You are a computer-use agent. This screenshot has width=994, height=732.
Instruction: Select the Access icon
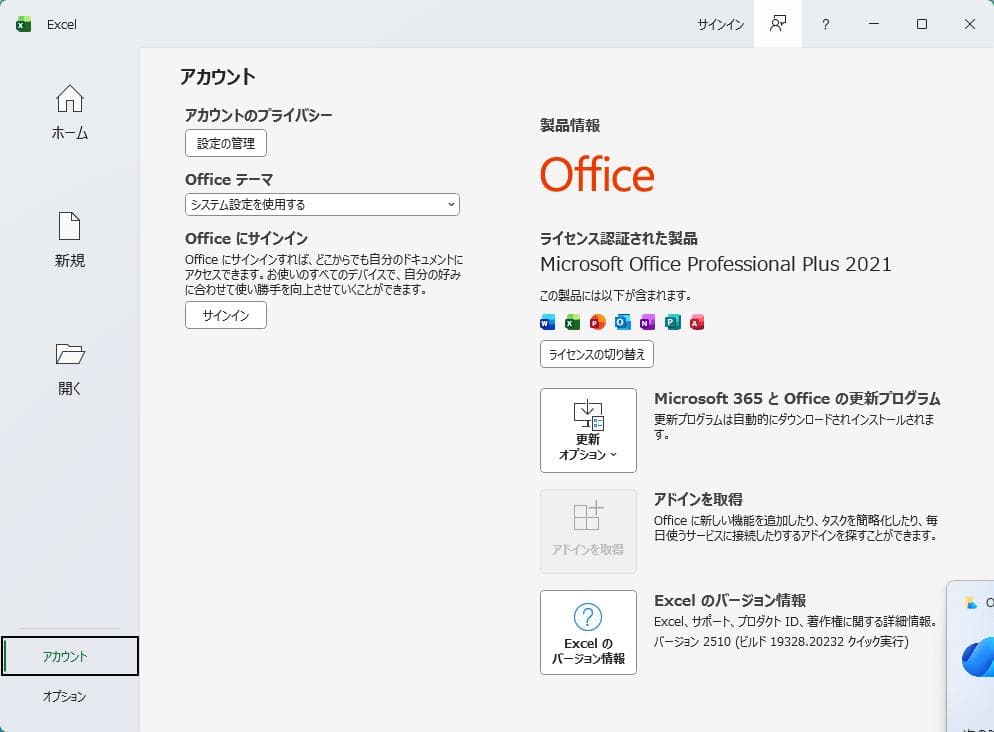(x=696, y=322)
